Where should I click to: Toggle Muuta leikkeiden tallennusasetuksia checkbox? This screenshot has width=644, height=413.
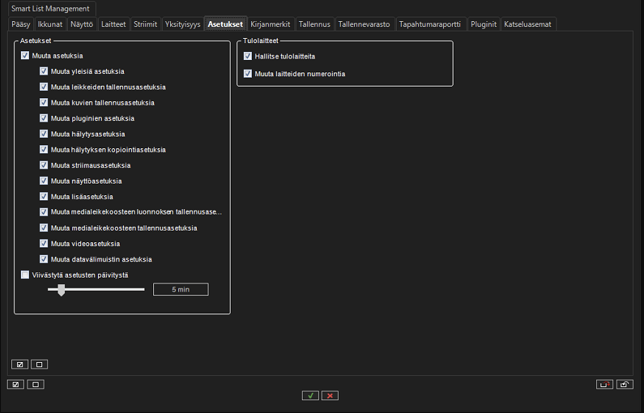point(44,87)
